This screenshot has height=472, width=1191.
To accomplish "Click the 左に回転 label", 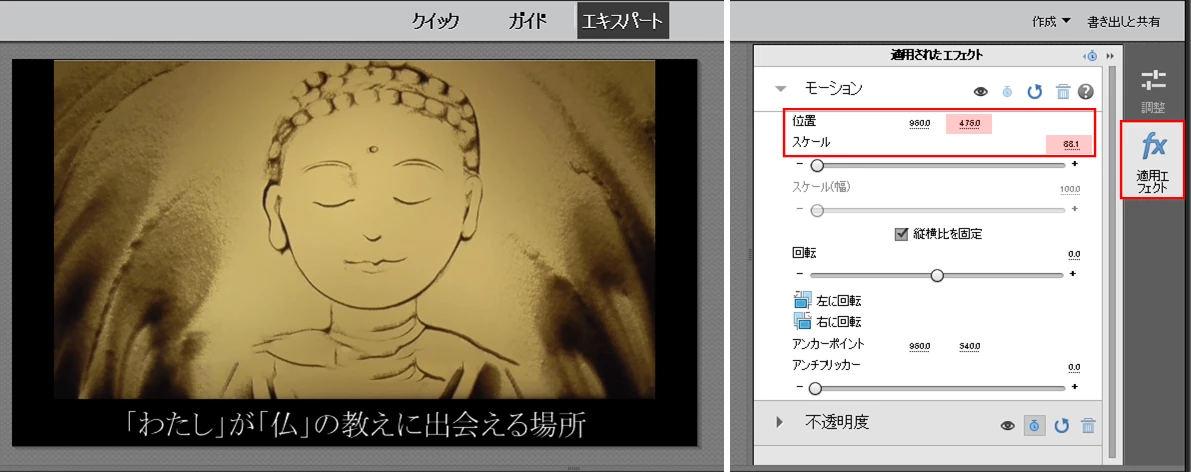I will (x=839, y=301).
